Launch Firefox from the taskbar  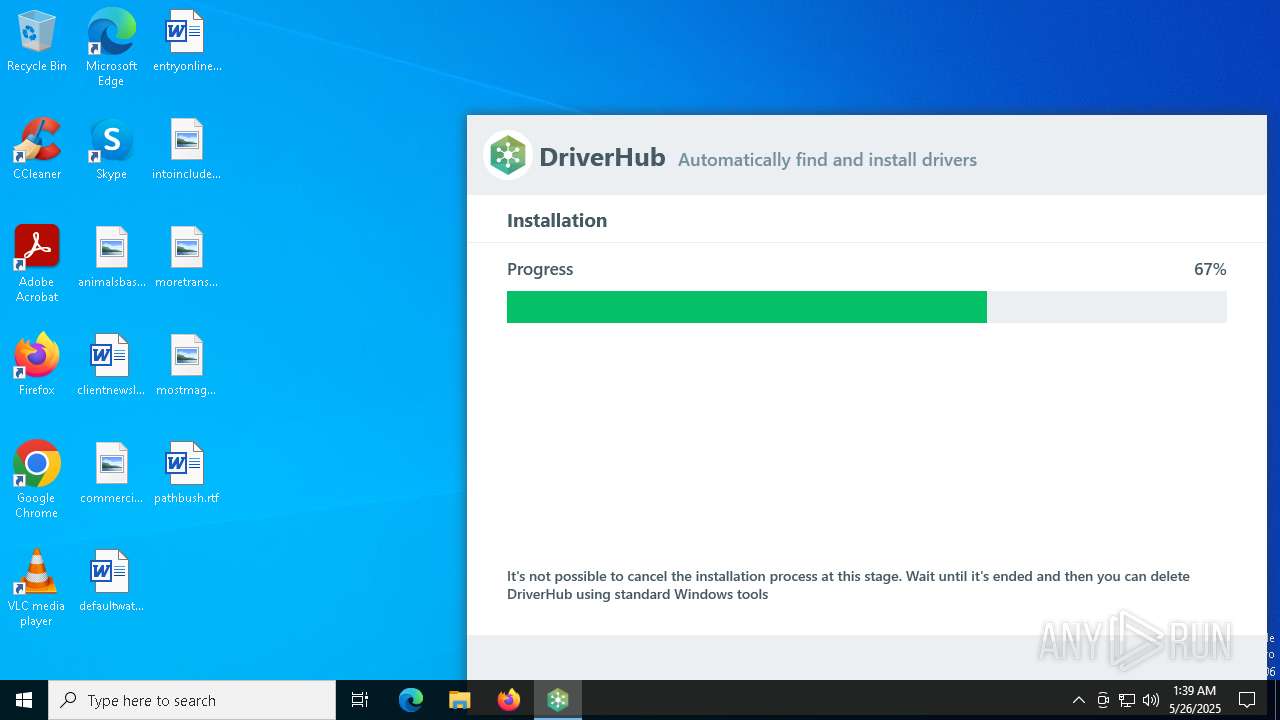[509, 700]
